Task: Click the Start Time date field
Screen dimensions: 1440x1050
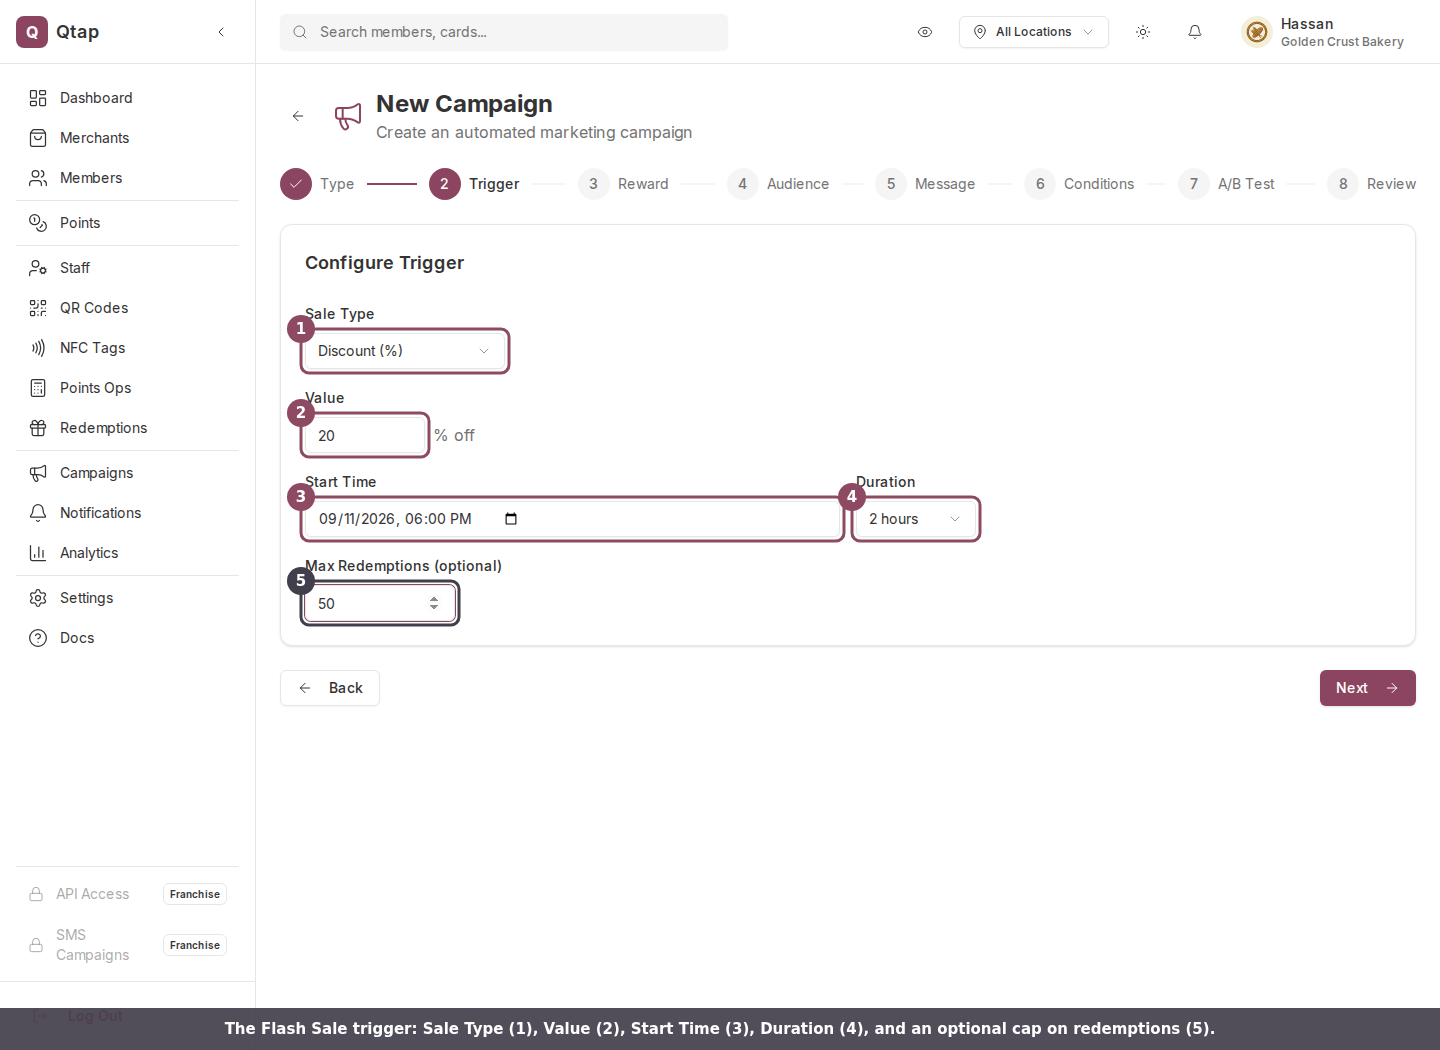Action: point(573,519)
